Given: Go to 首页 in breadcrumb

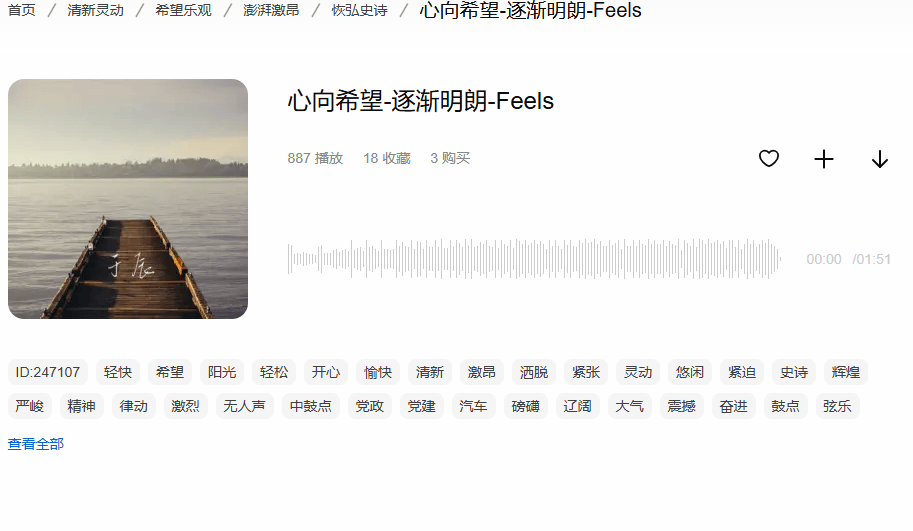Looking at the screenshot, I should (x=22, y=10).
